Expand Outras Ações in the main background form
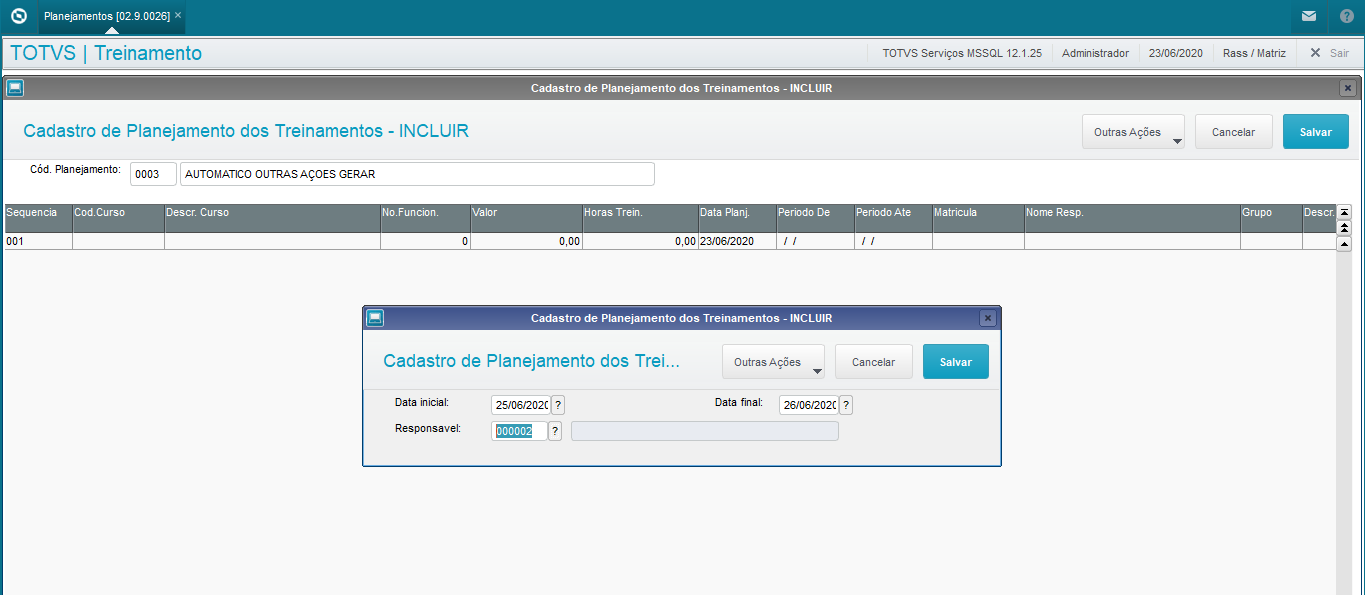The image size is (1365, 595). pyautogui.click(x=1133, y=132)
